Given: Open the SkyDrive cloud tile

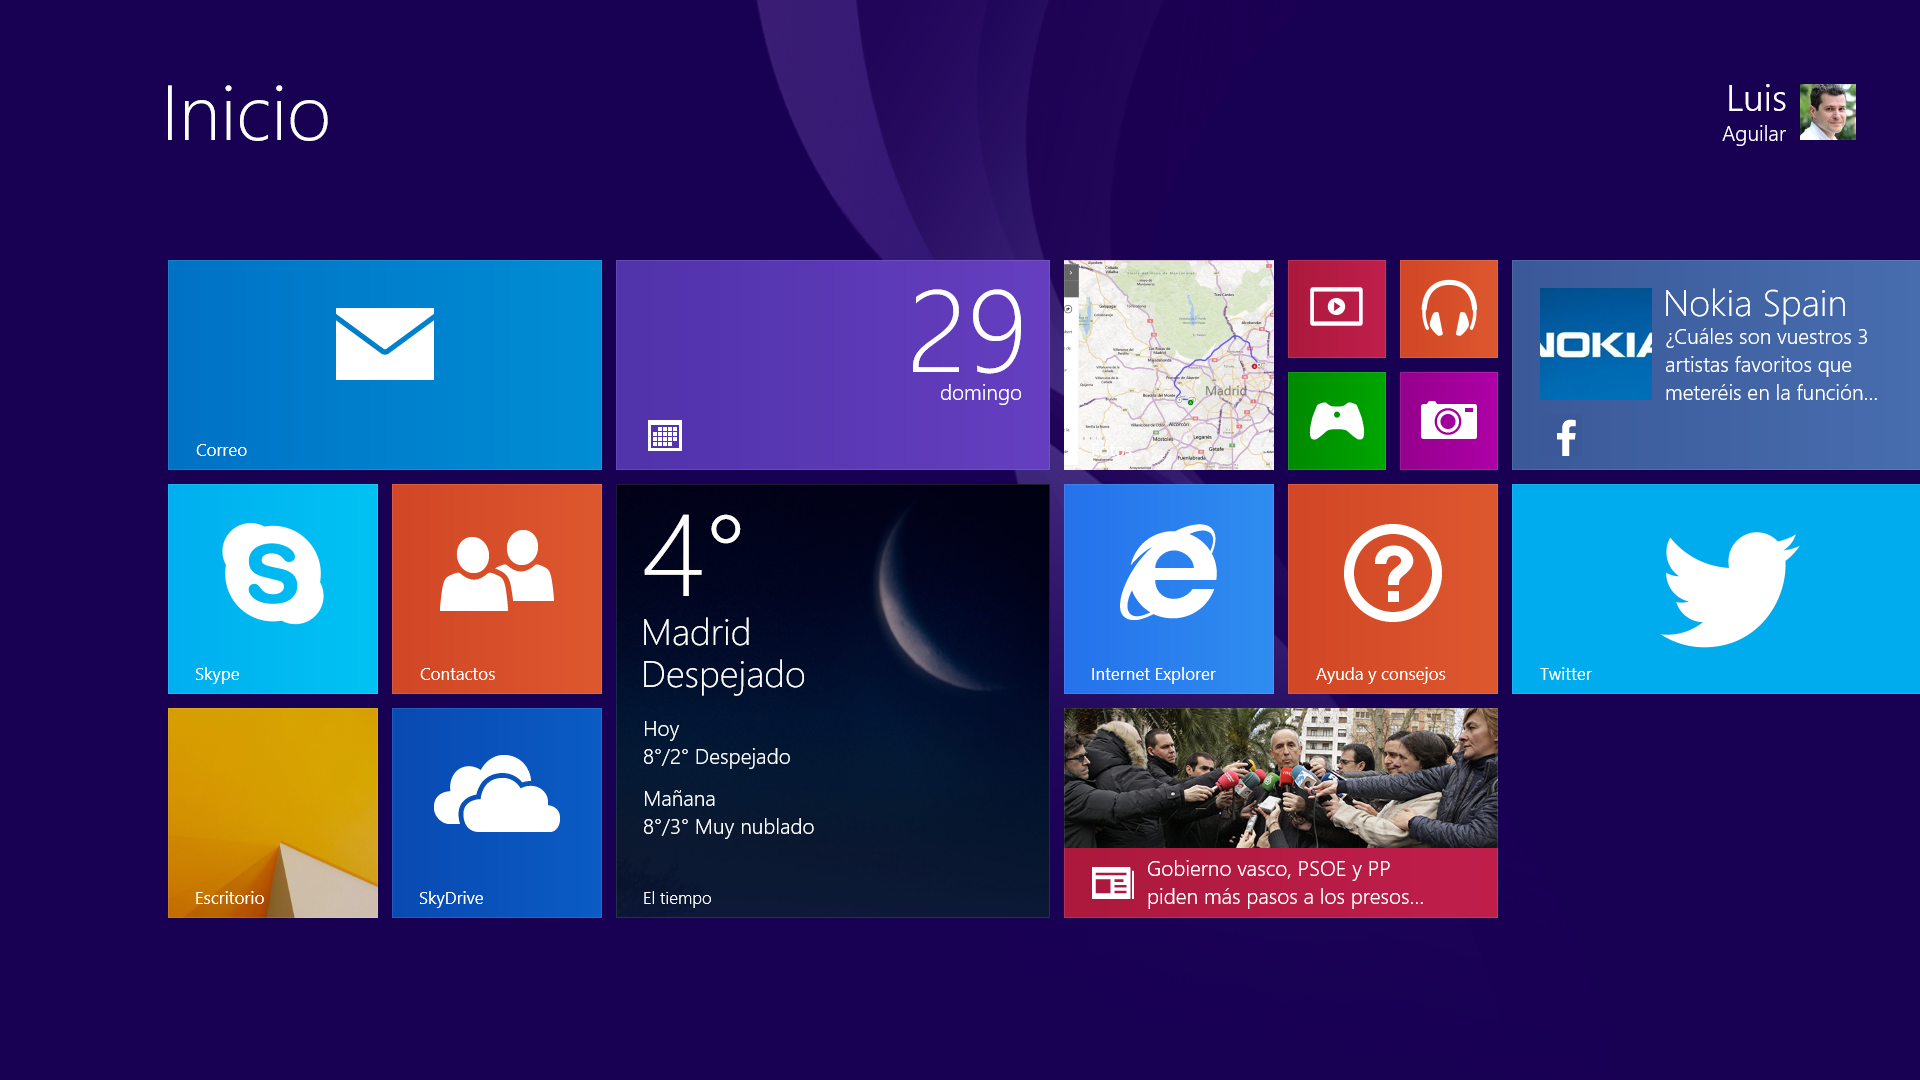Looking at the screenshot, I should click(x=497, y=812).
